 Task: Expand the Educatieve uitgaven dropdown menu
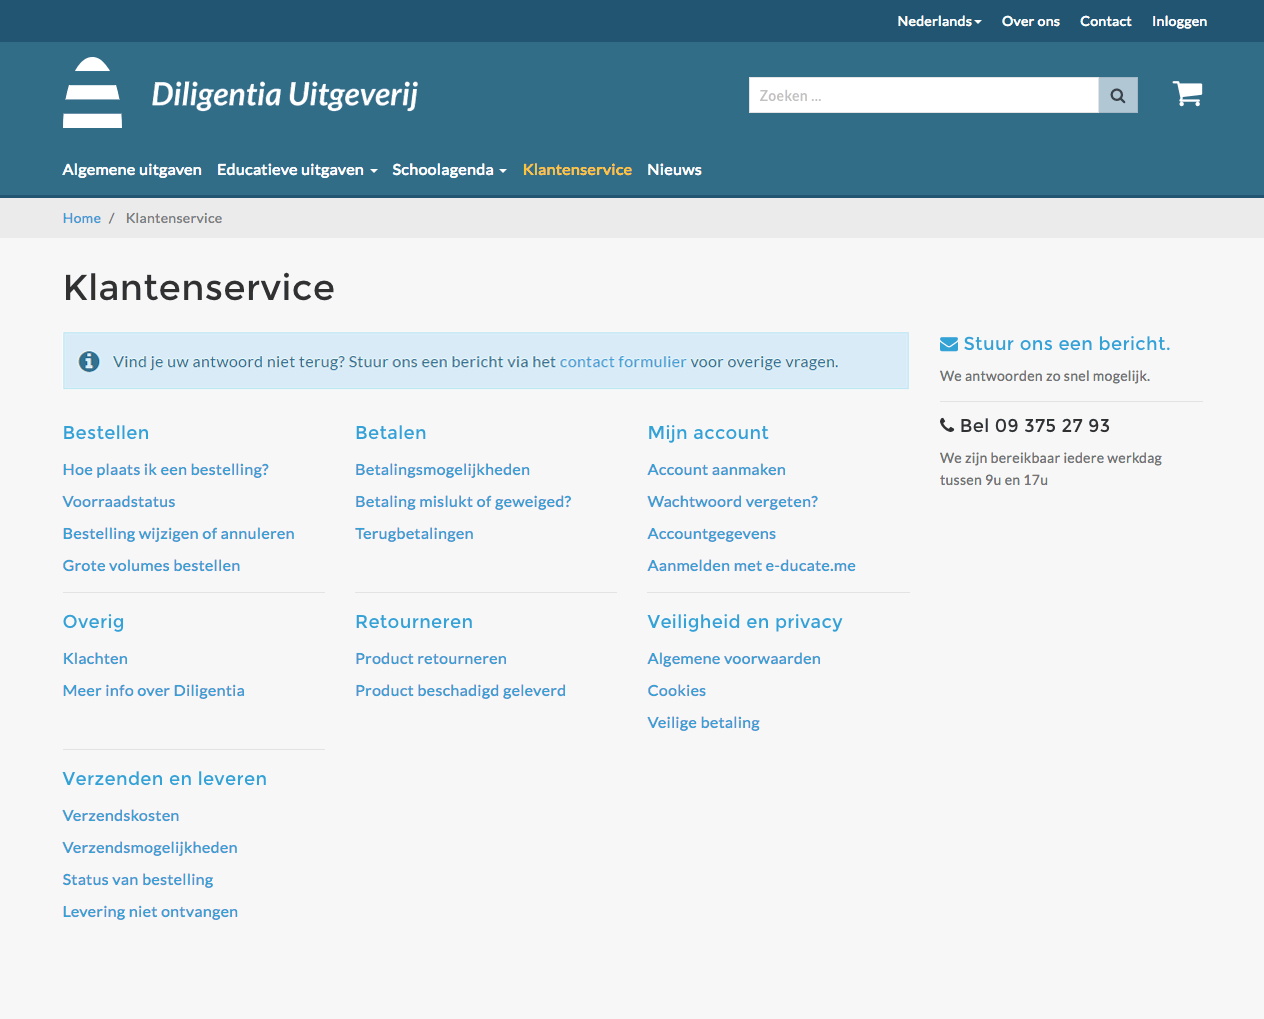pyautogui.click(x=297, y=170)
